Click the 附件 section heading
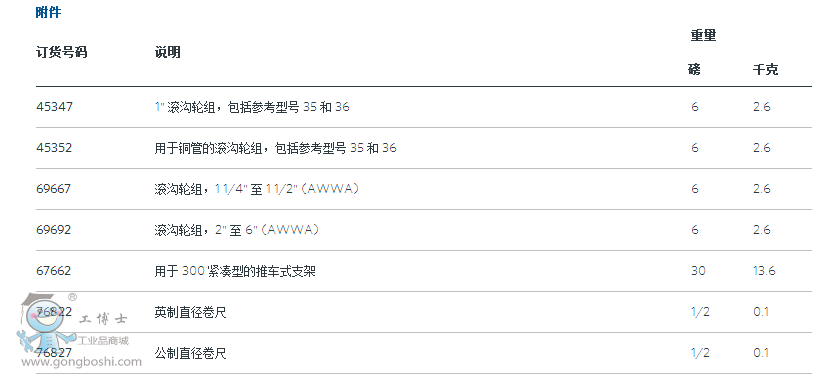Viewport: 835px width, 381px height. (48, 12)
